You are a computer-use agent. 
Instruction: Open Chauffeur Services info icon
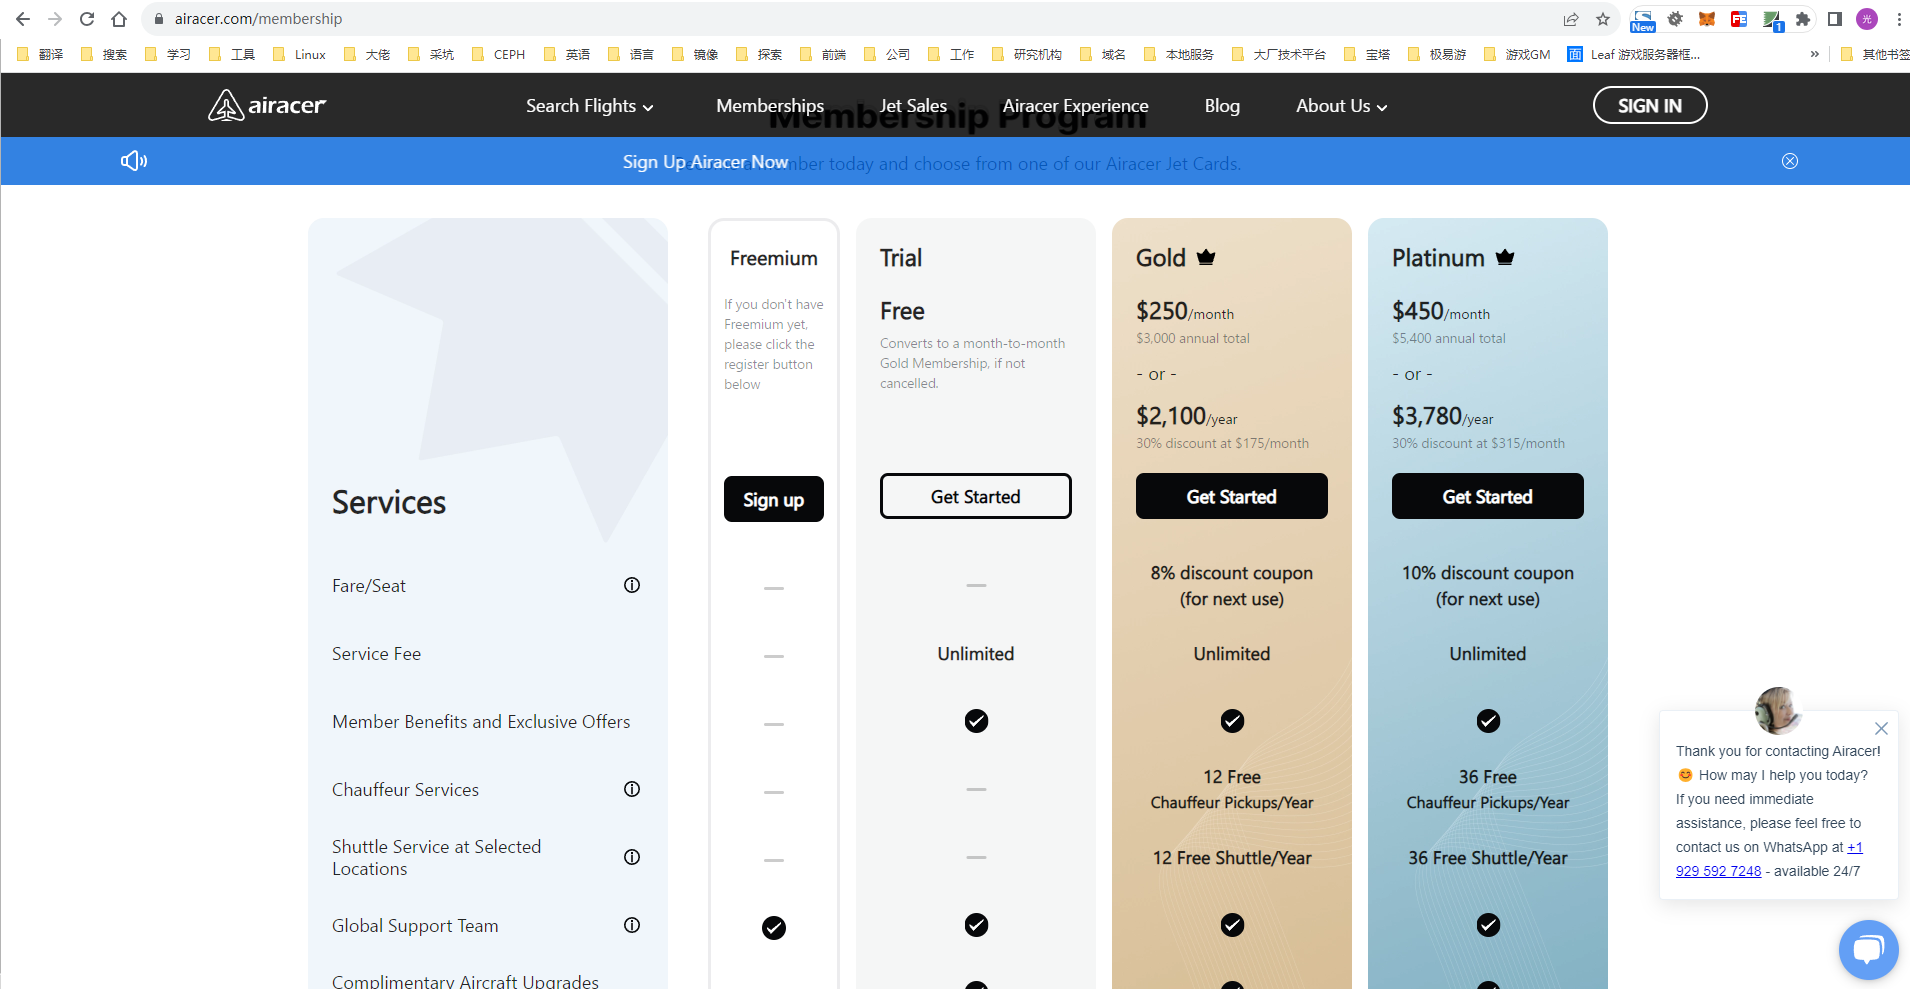tap(632, 789)
